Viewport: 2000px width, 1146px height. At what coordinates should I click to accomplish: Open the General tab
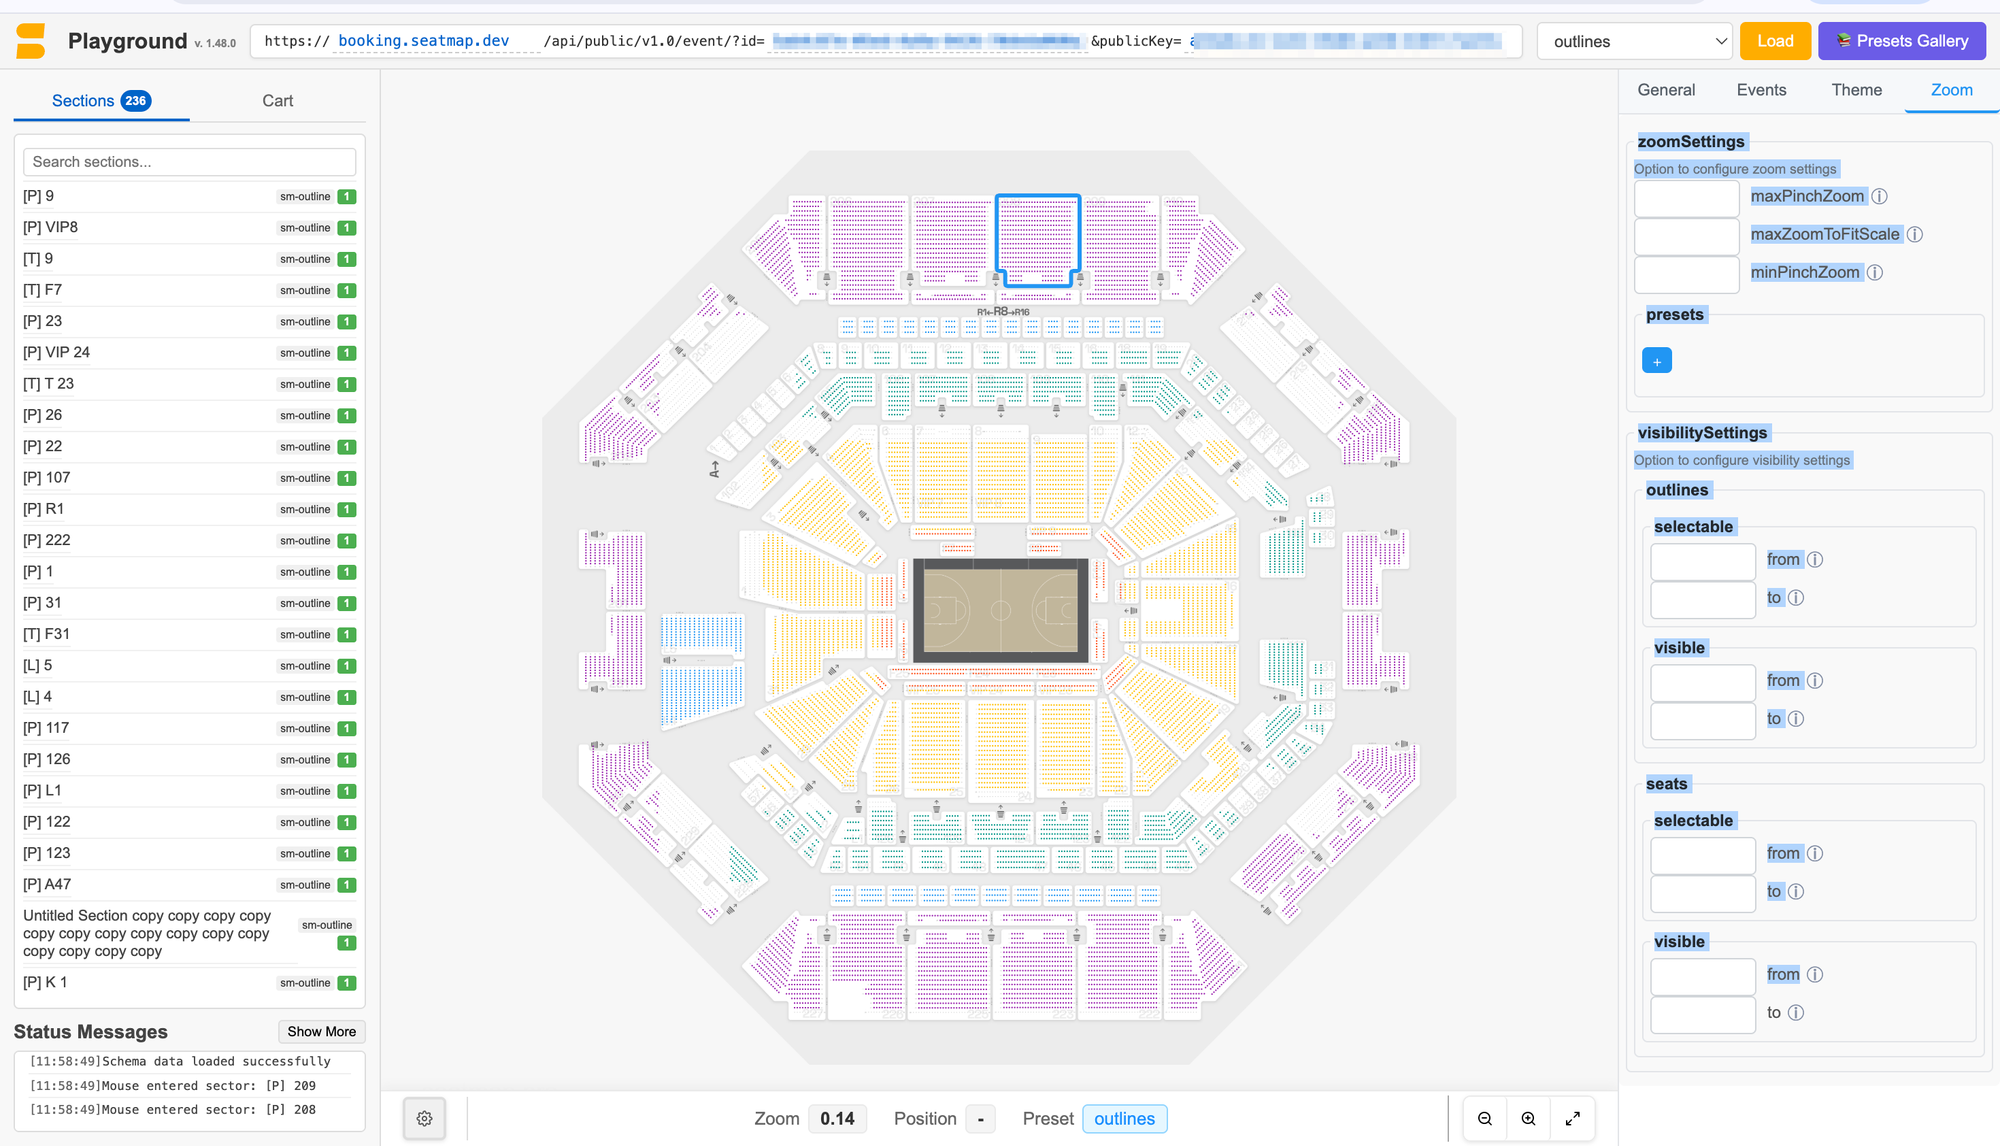pos(1666,90)
